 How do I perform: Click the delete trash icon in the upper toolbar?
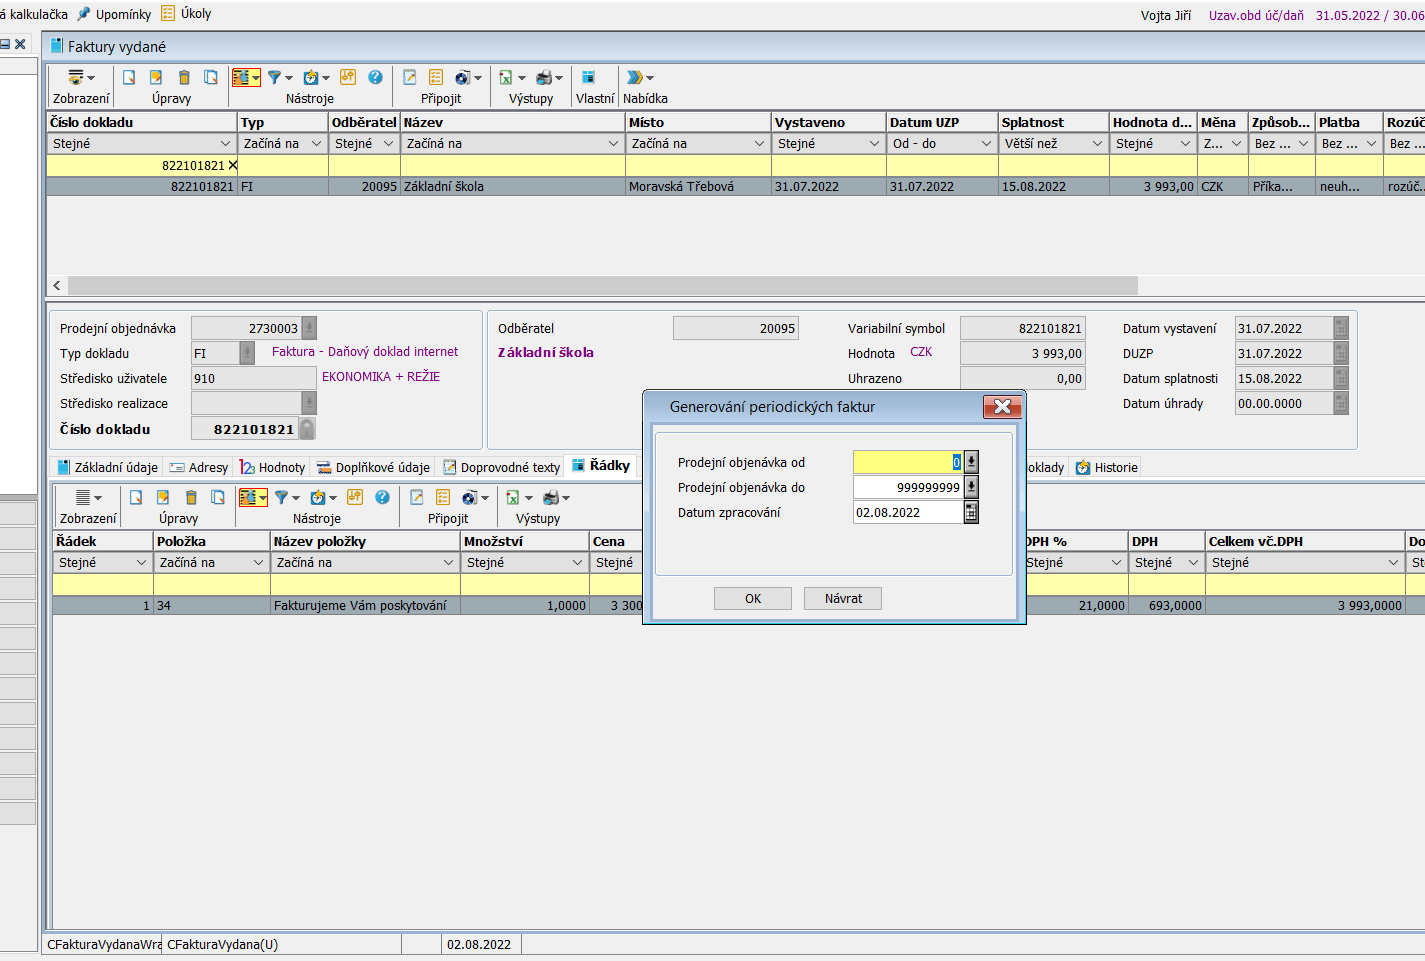pyautogui.click(x=184, y=77)
